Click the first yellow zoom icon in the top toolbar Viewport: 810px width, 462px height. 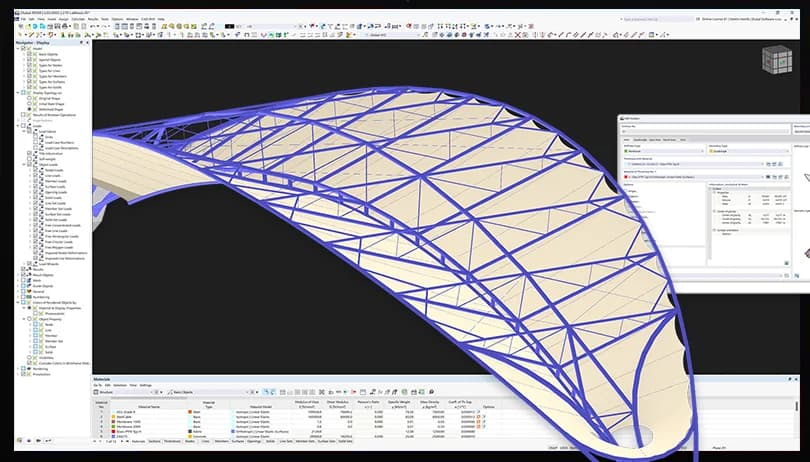(163, 26)
